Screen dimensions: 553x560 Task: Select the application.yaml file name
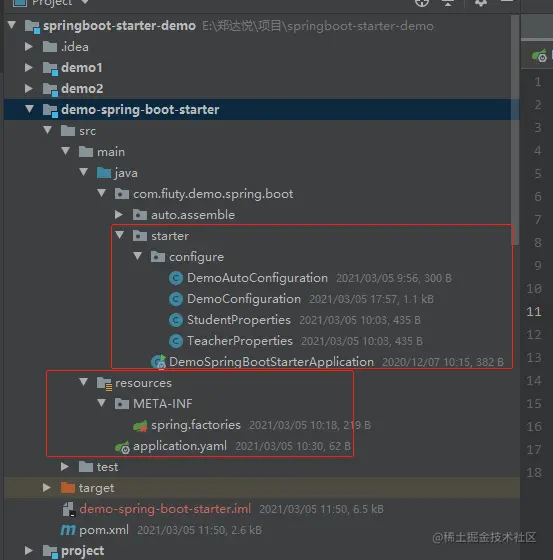point(180,446)
